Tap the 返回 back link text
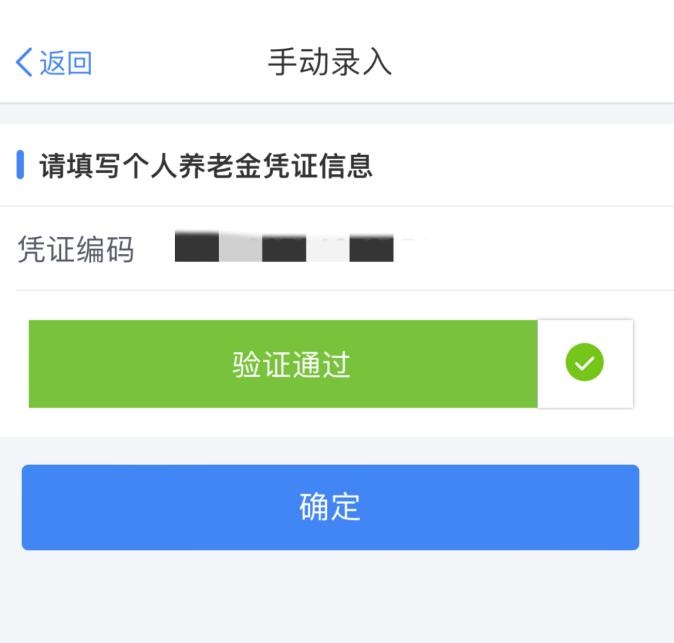The image size is (674, 643). tap(66, 63)
